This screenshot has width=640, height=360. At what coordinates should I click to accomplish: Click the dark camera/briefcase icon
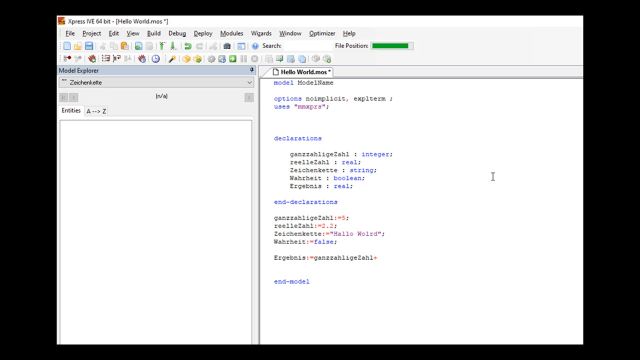point(227,46)
